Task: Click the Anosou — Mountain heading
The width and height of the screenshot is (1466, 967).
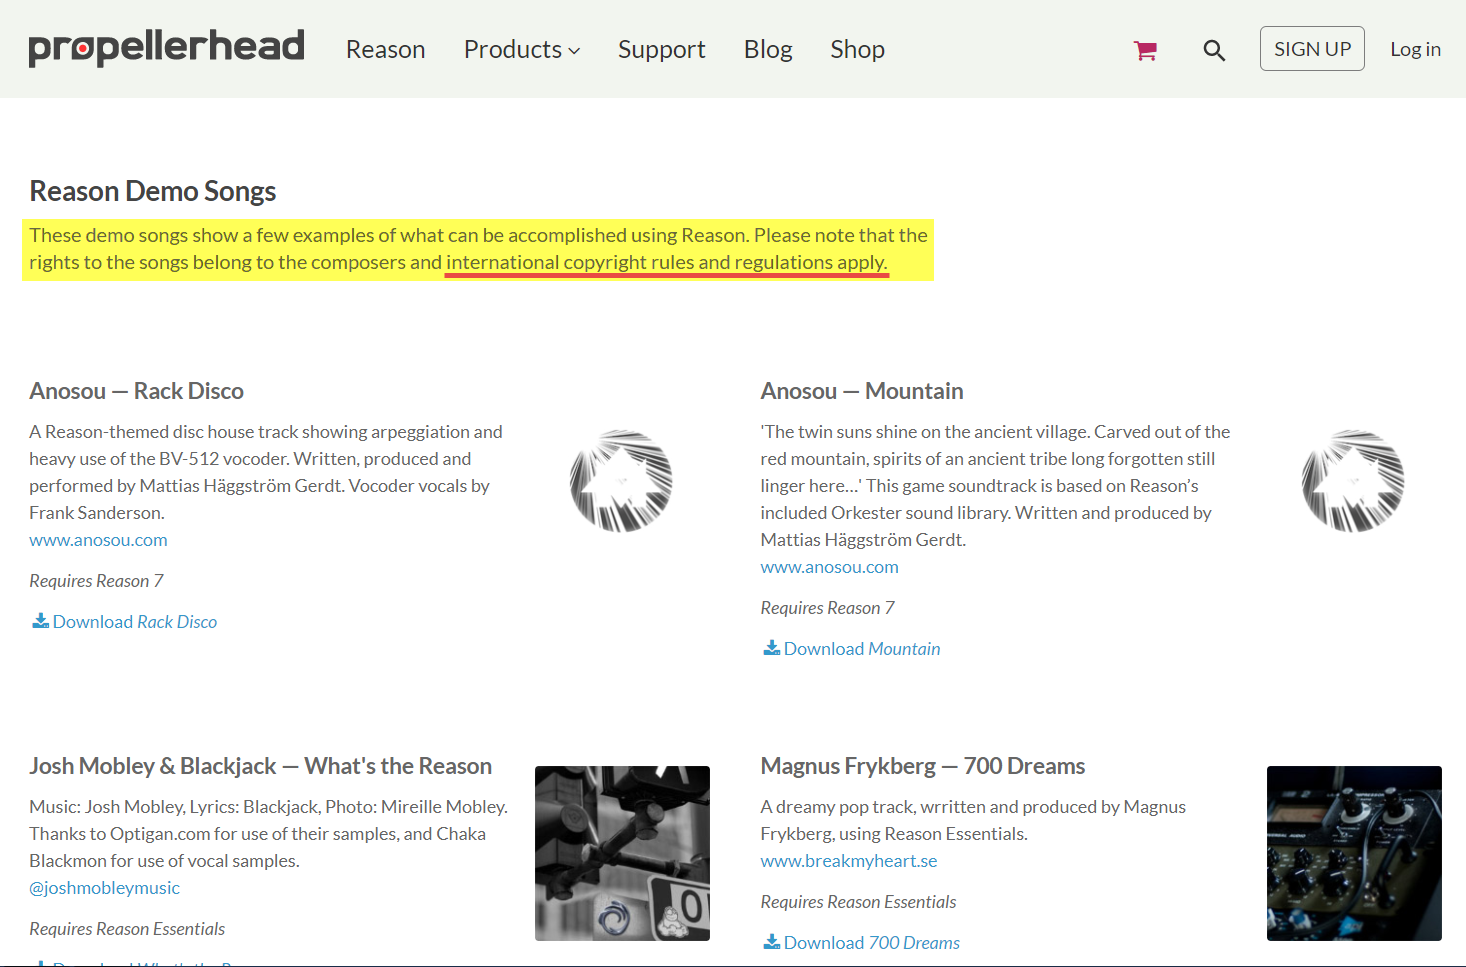Action: point(862,391)
